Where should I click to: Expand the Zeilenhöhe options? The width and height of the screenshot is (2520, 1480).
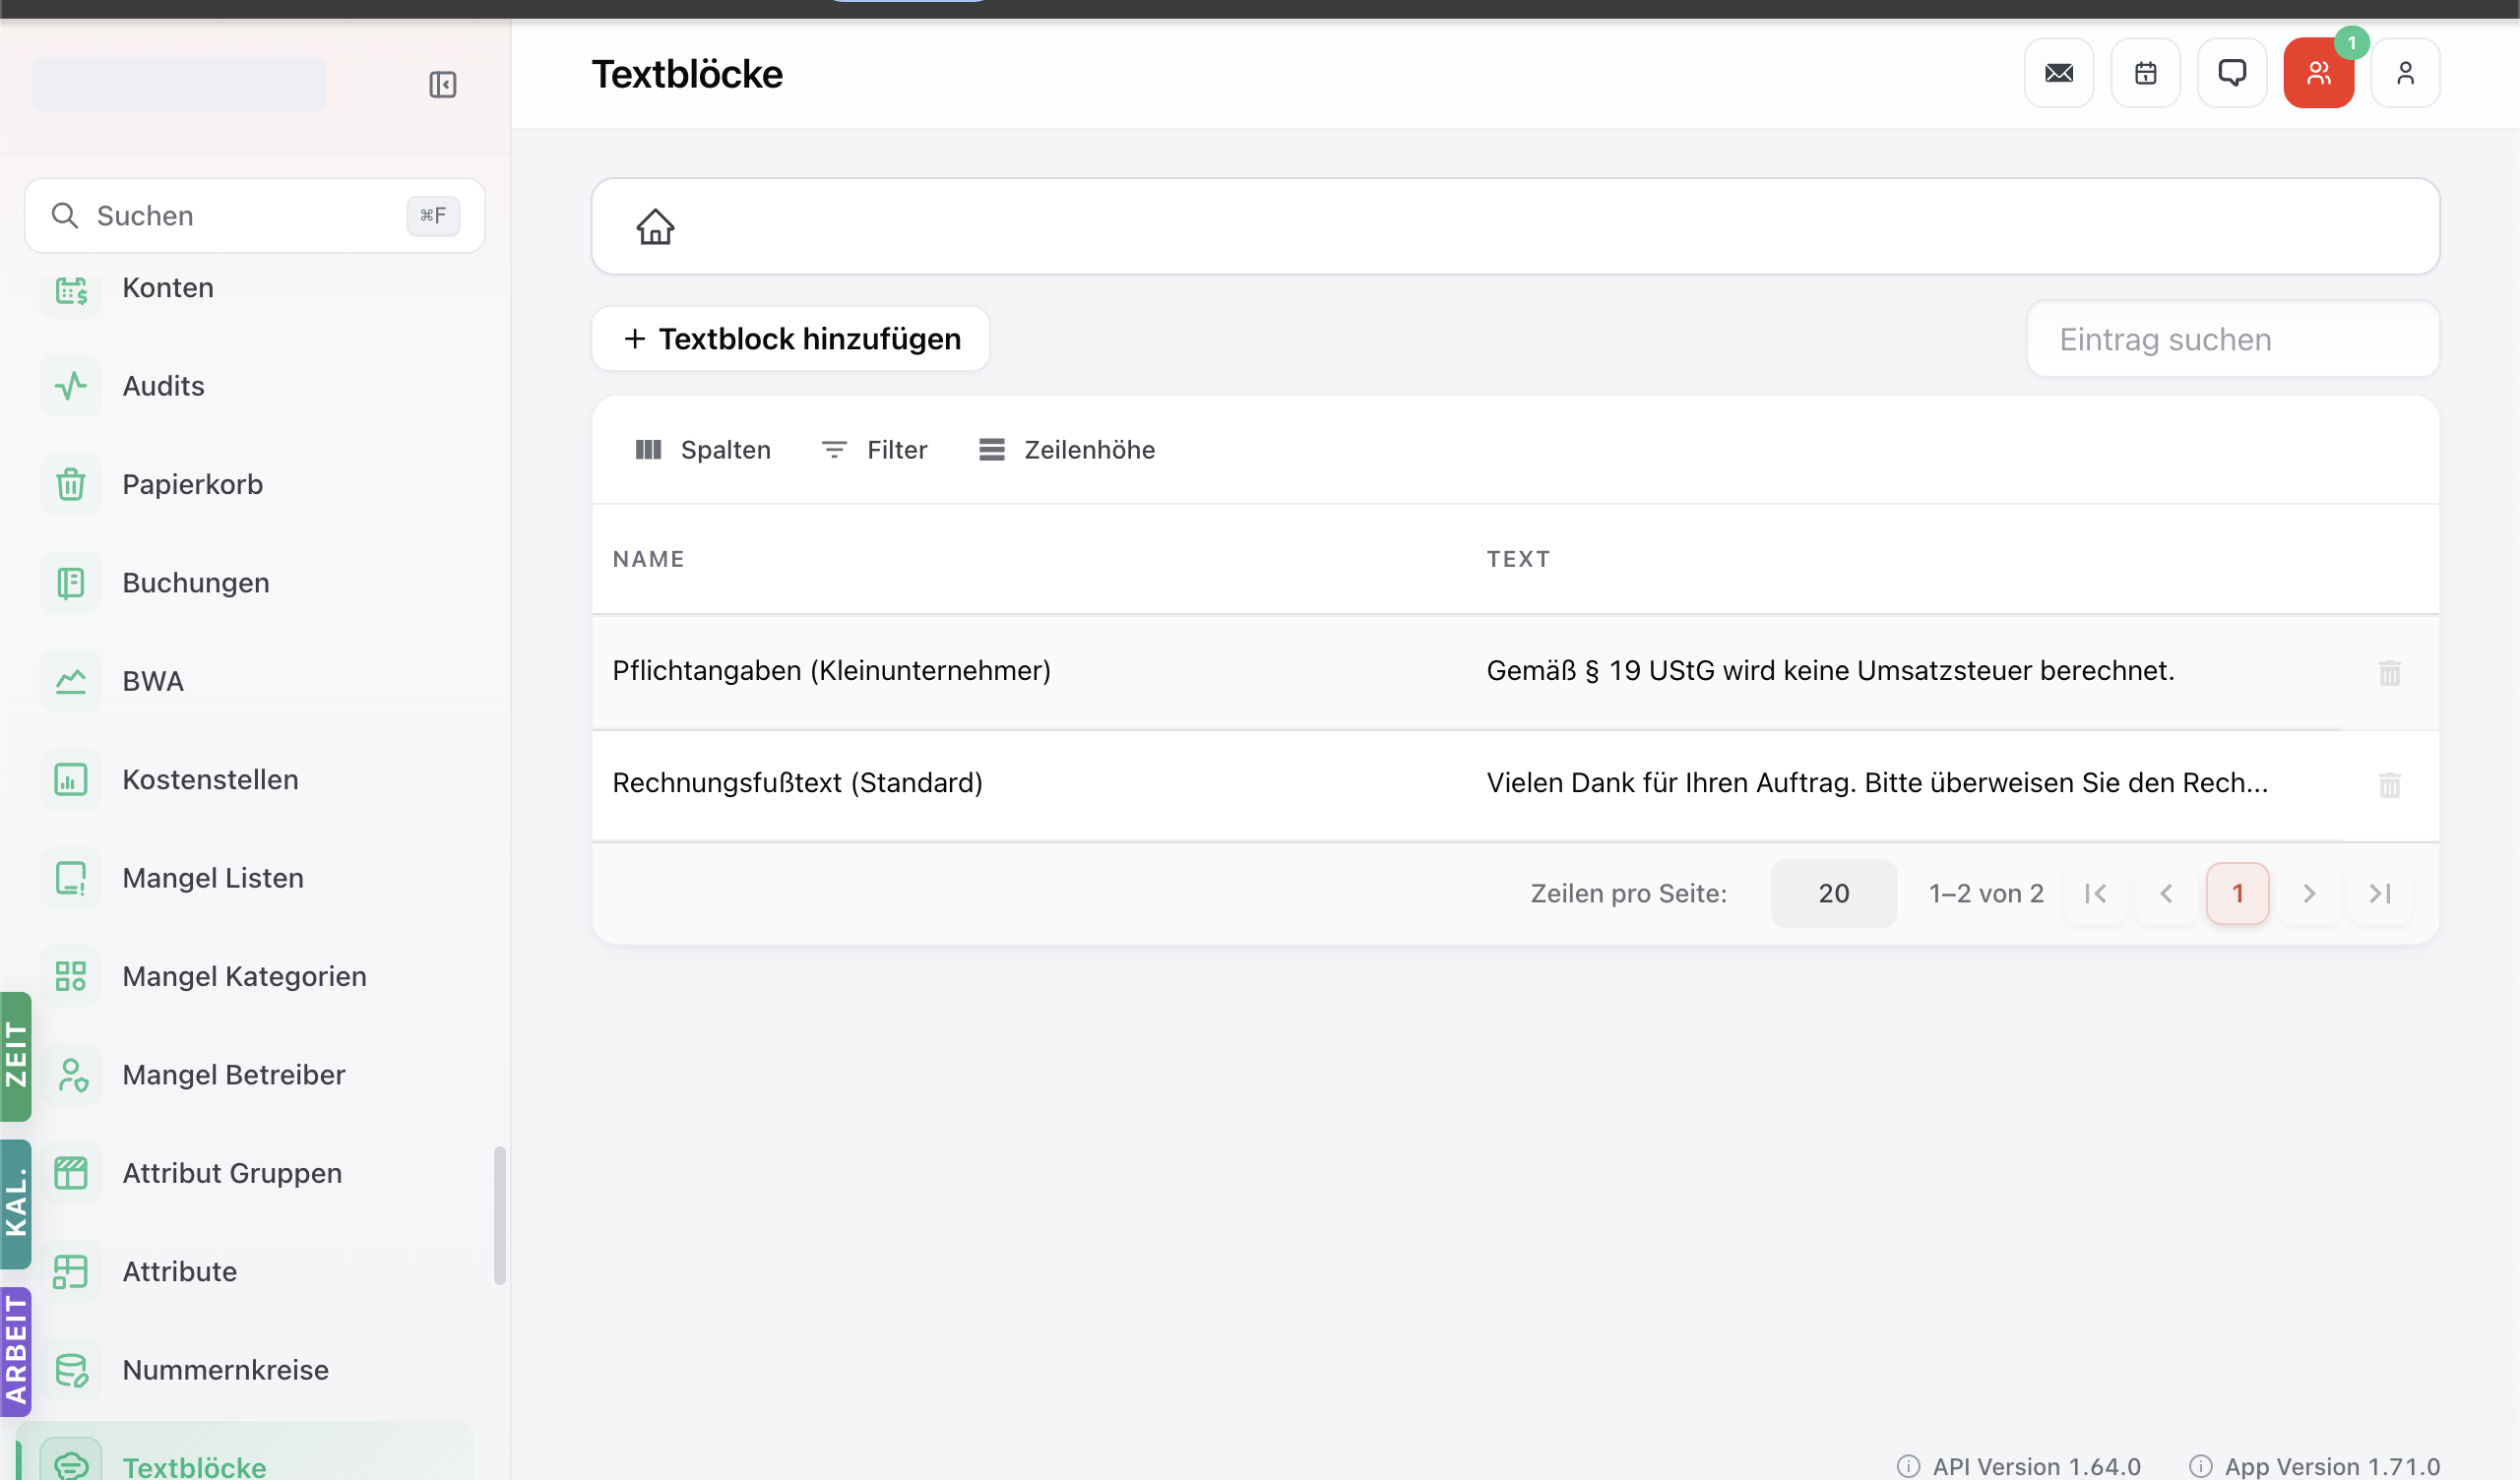1067,450
